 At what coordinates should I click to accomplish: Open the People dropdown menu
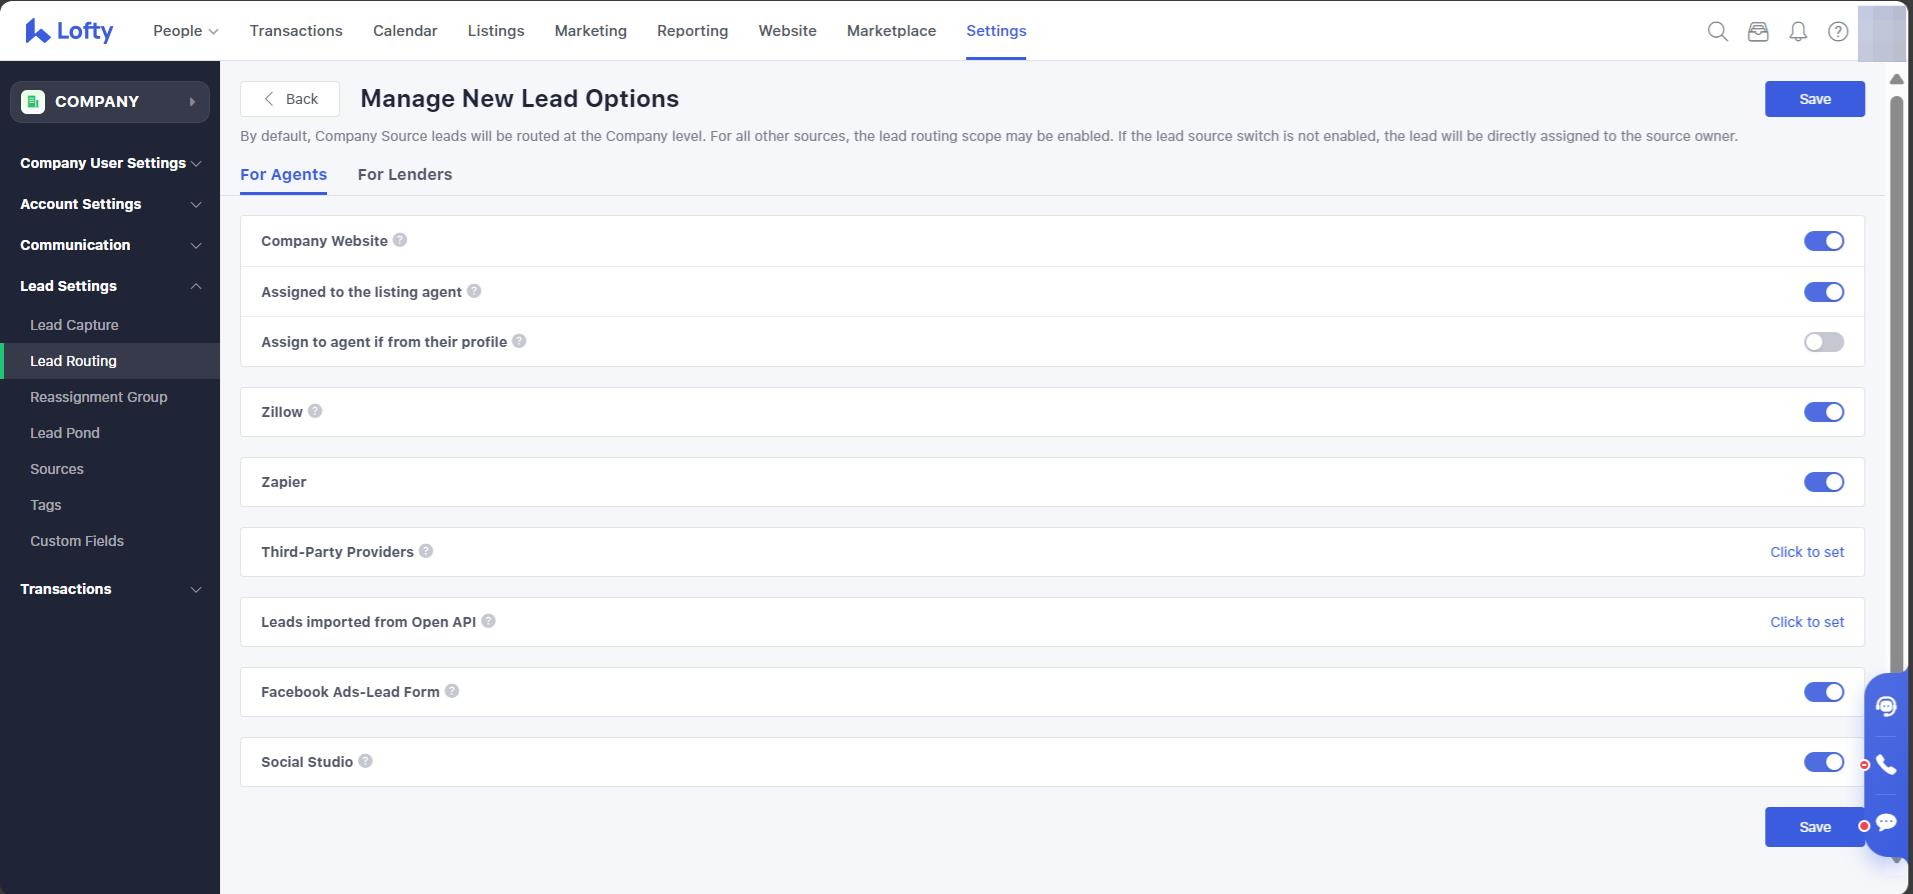pos(185,31)
